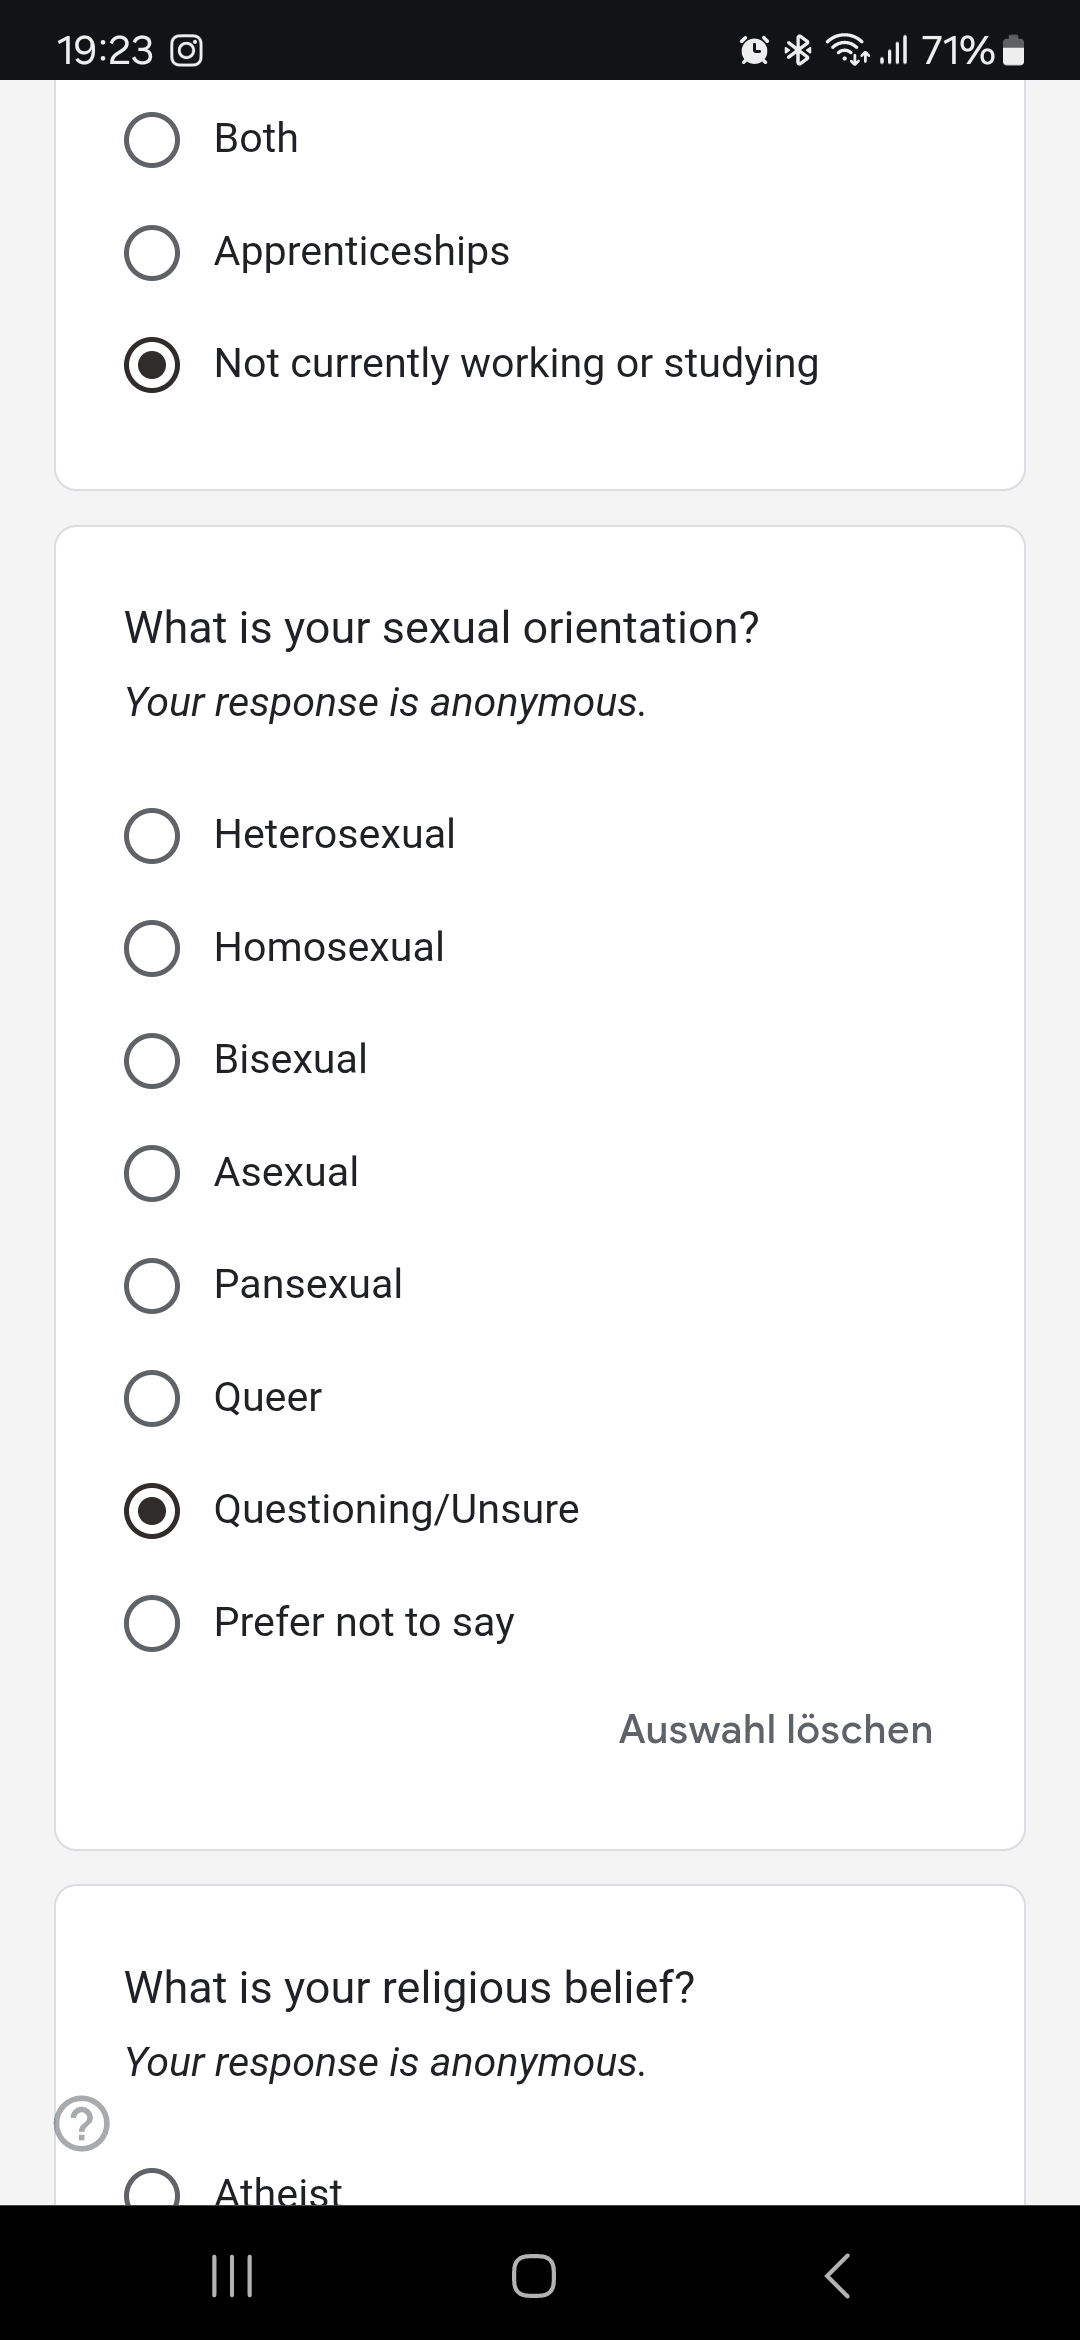Screen dimensions: 1080x2340
Task: Pick the Asexual radio option
Action: [x=152, y=1173]
